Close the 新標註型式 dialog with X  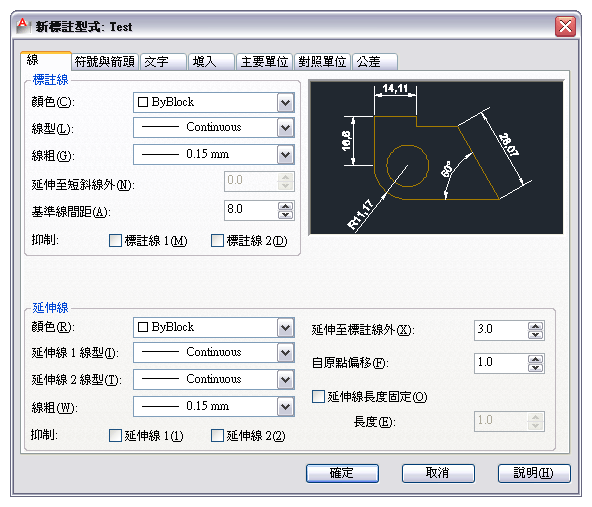pyautogui.click(x=565, y=26)
